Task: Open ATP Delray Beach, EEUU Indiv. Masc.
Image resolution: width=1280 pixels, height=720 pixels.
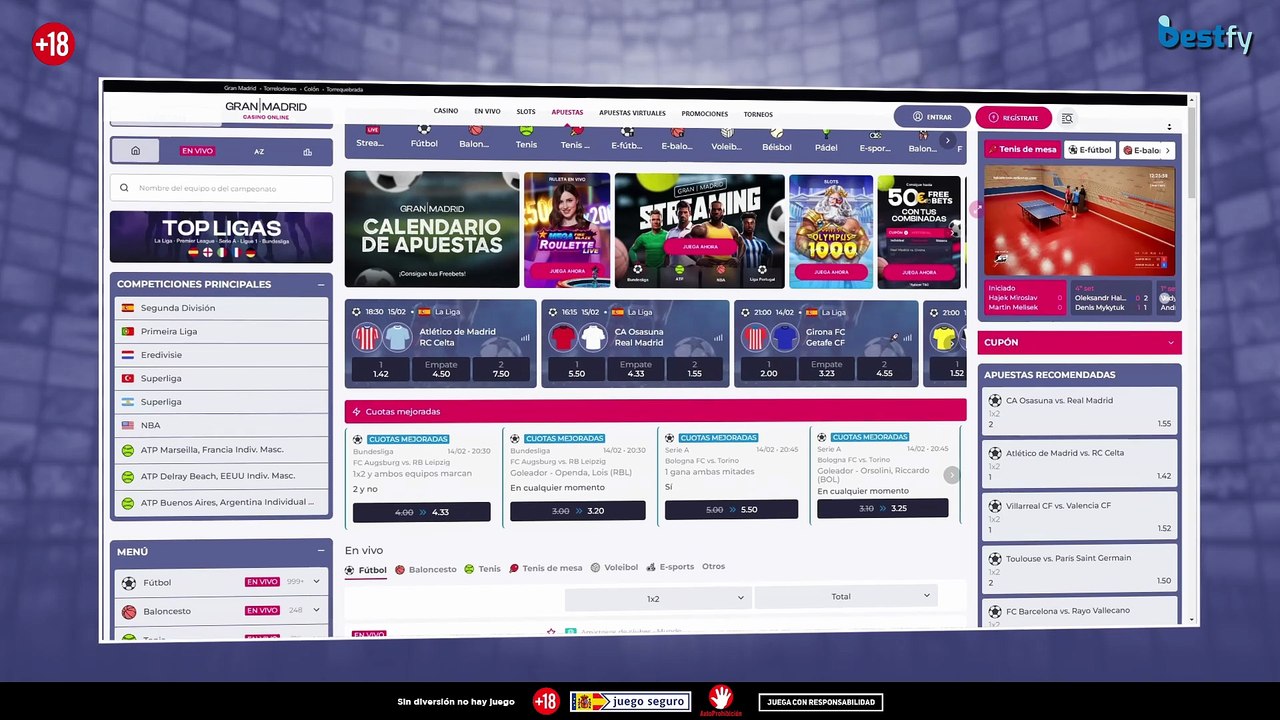Action: (220, 476)
